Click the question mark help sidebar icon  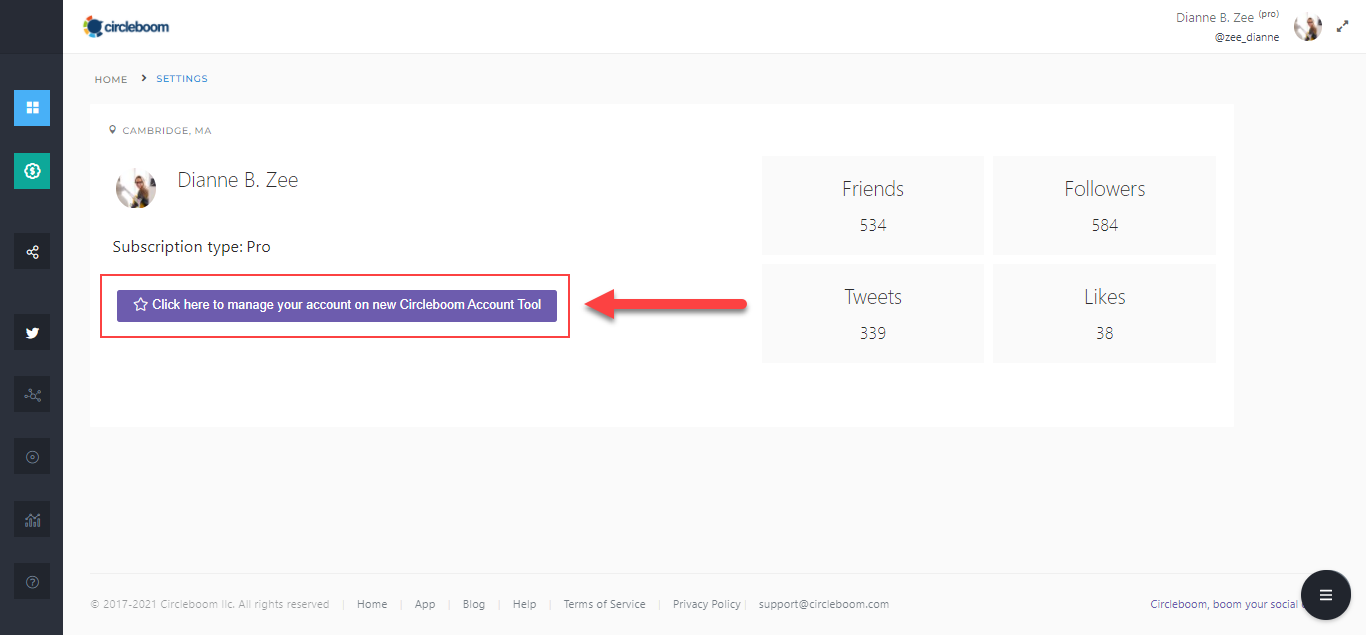coord(32,582)
